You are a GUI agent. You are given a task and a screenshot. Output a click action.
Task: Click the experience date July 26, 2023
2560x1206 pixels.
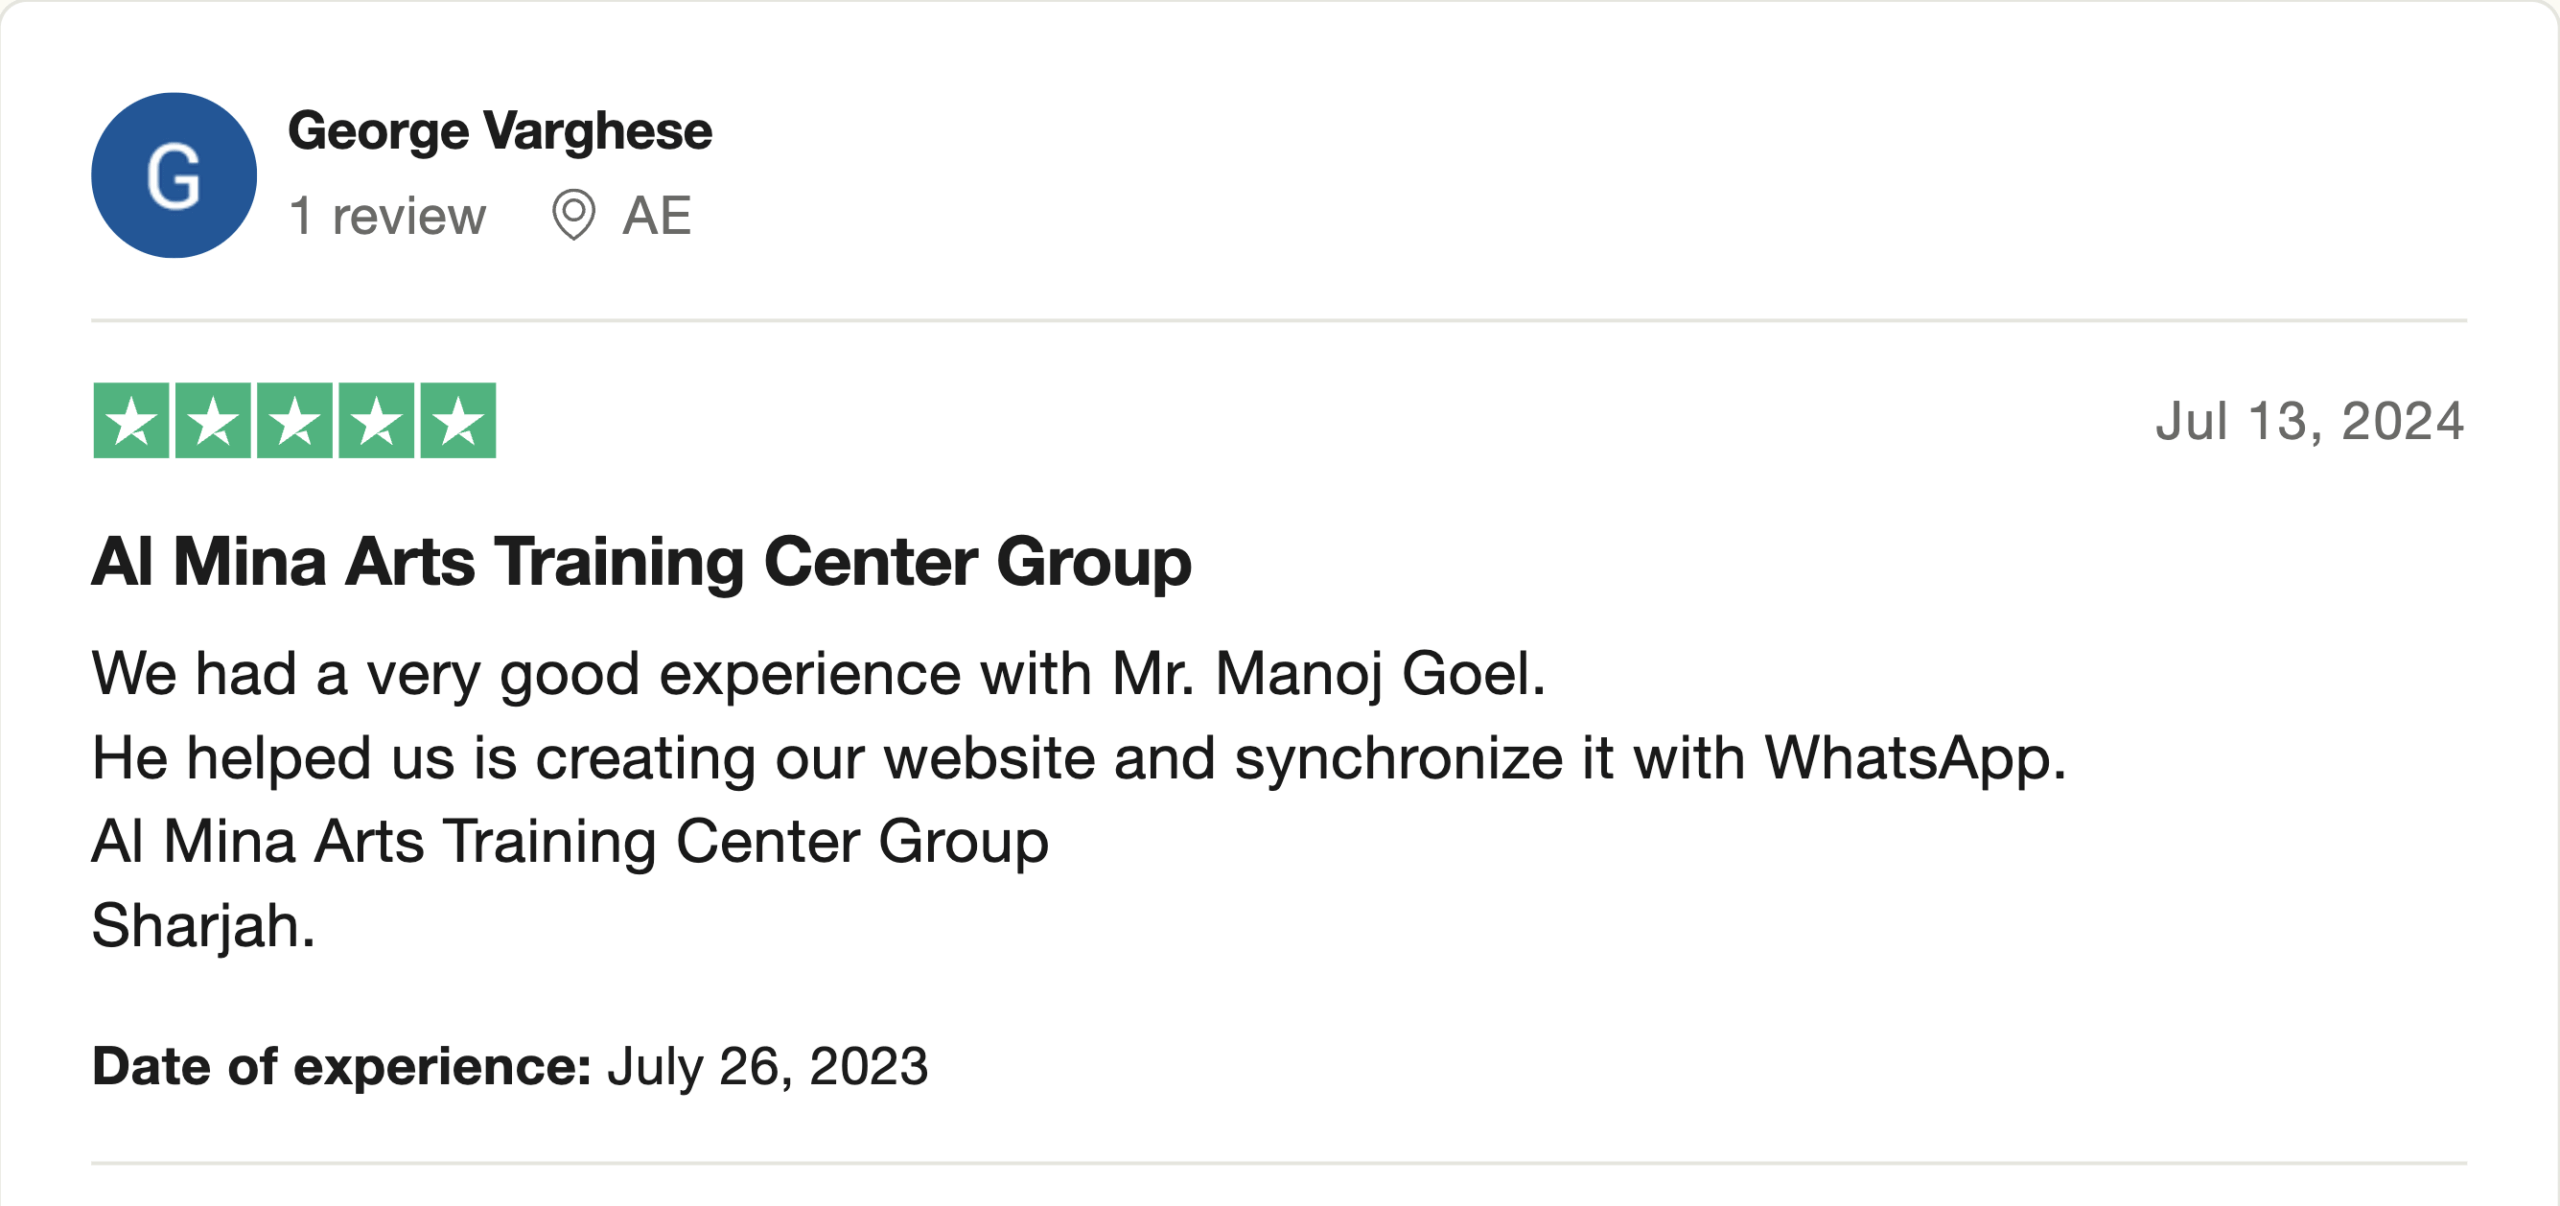click(x=768, y=1066)
